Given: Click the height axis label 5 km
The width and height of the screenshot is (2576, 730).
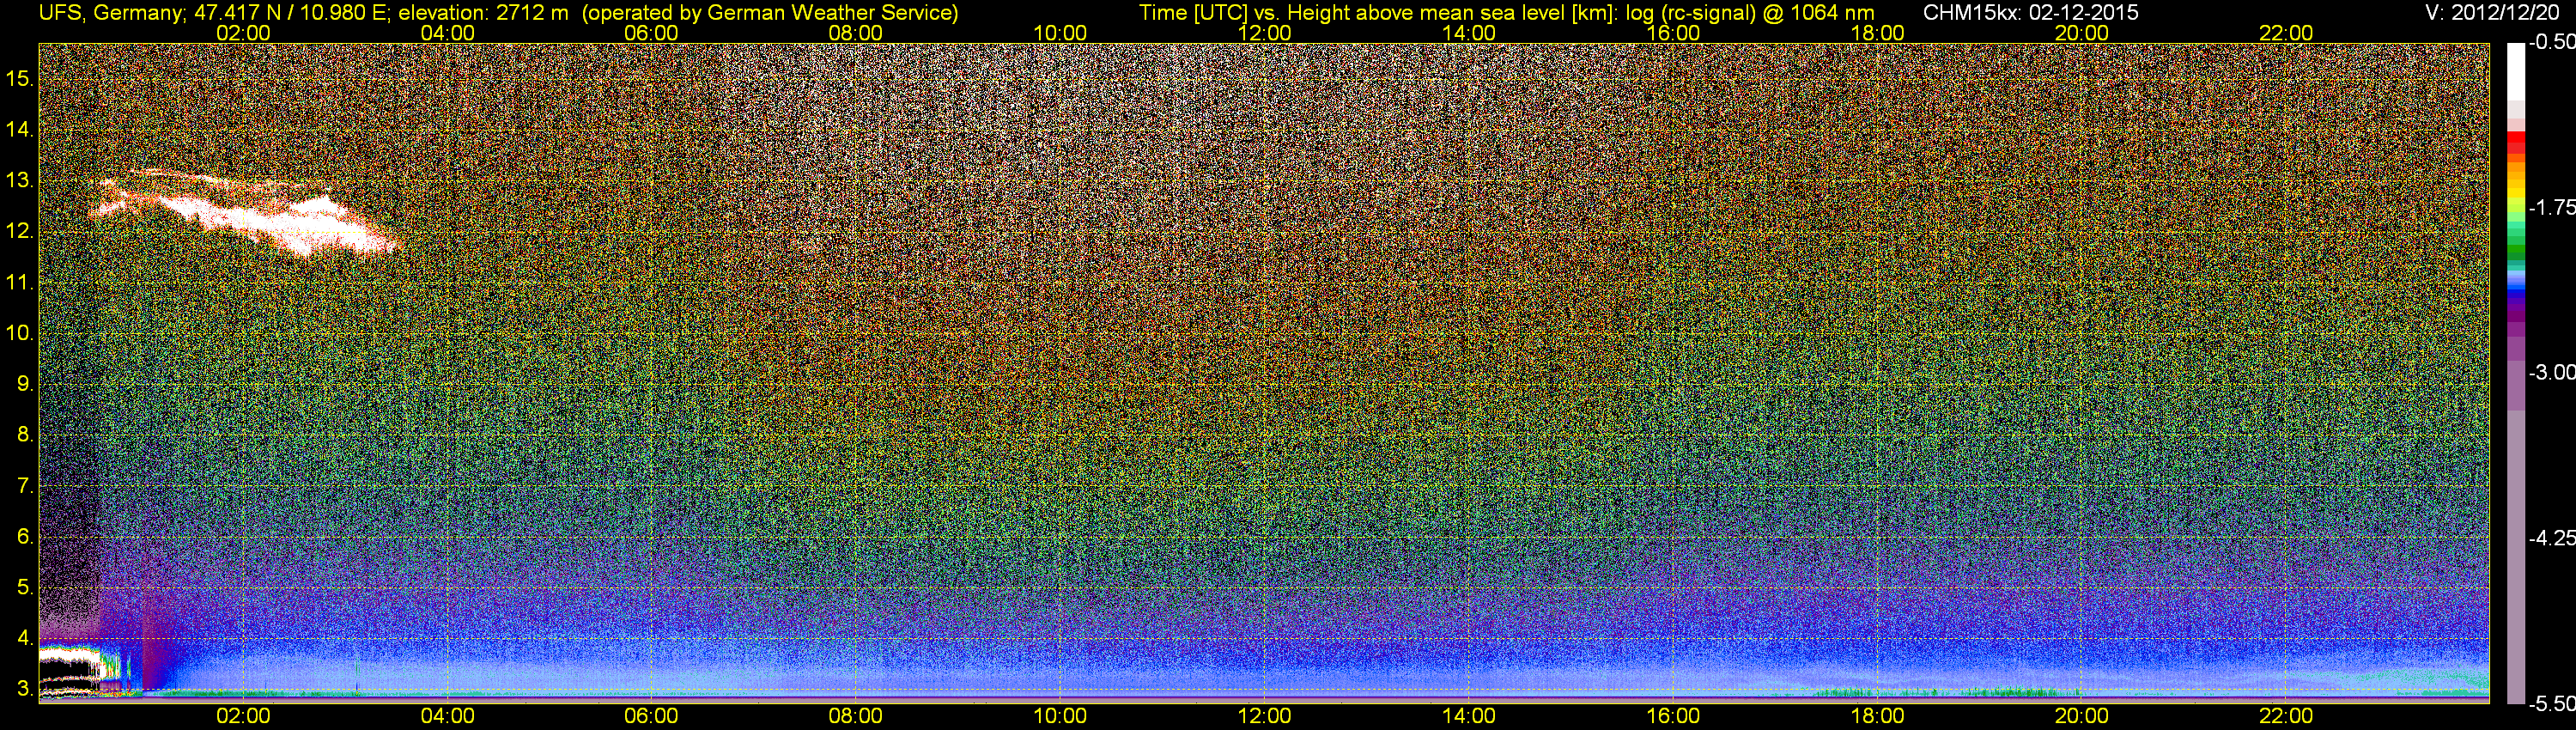Looking at the screenshot, I should pos(25,587).
